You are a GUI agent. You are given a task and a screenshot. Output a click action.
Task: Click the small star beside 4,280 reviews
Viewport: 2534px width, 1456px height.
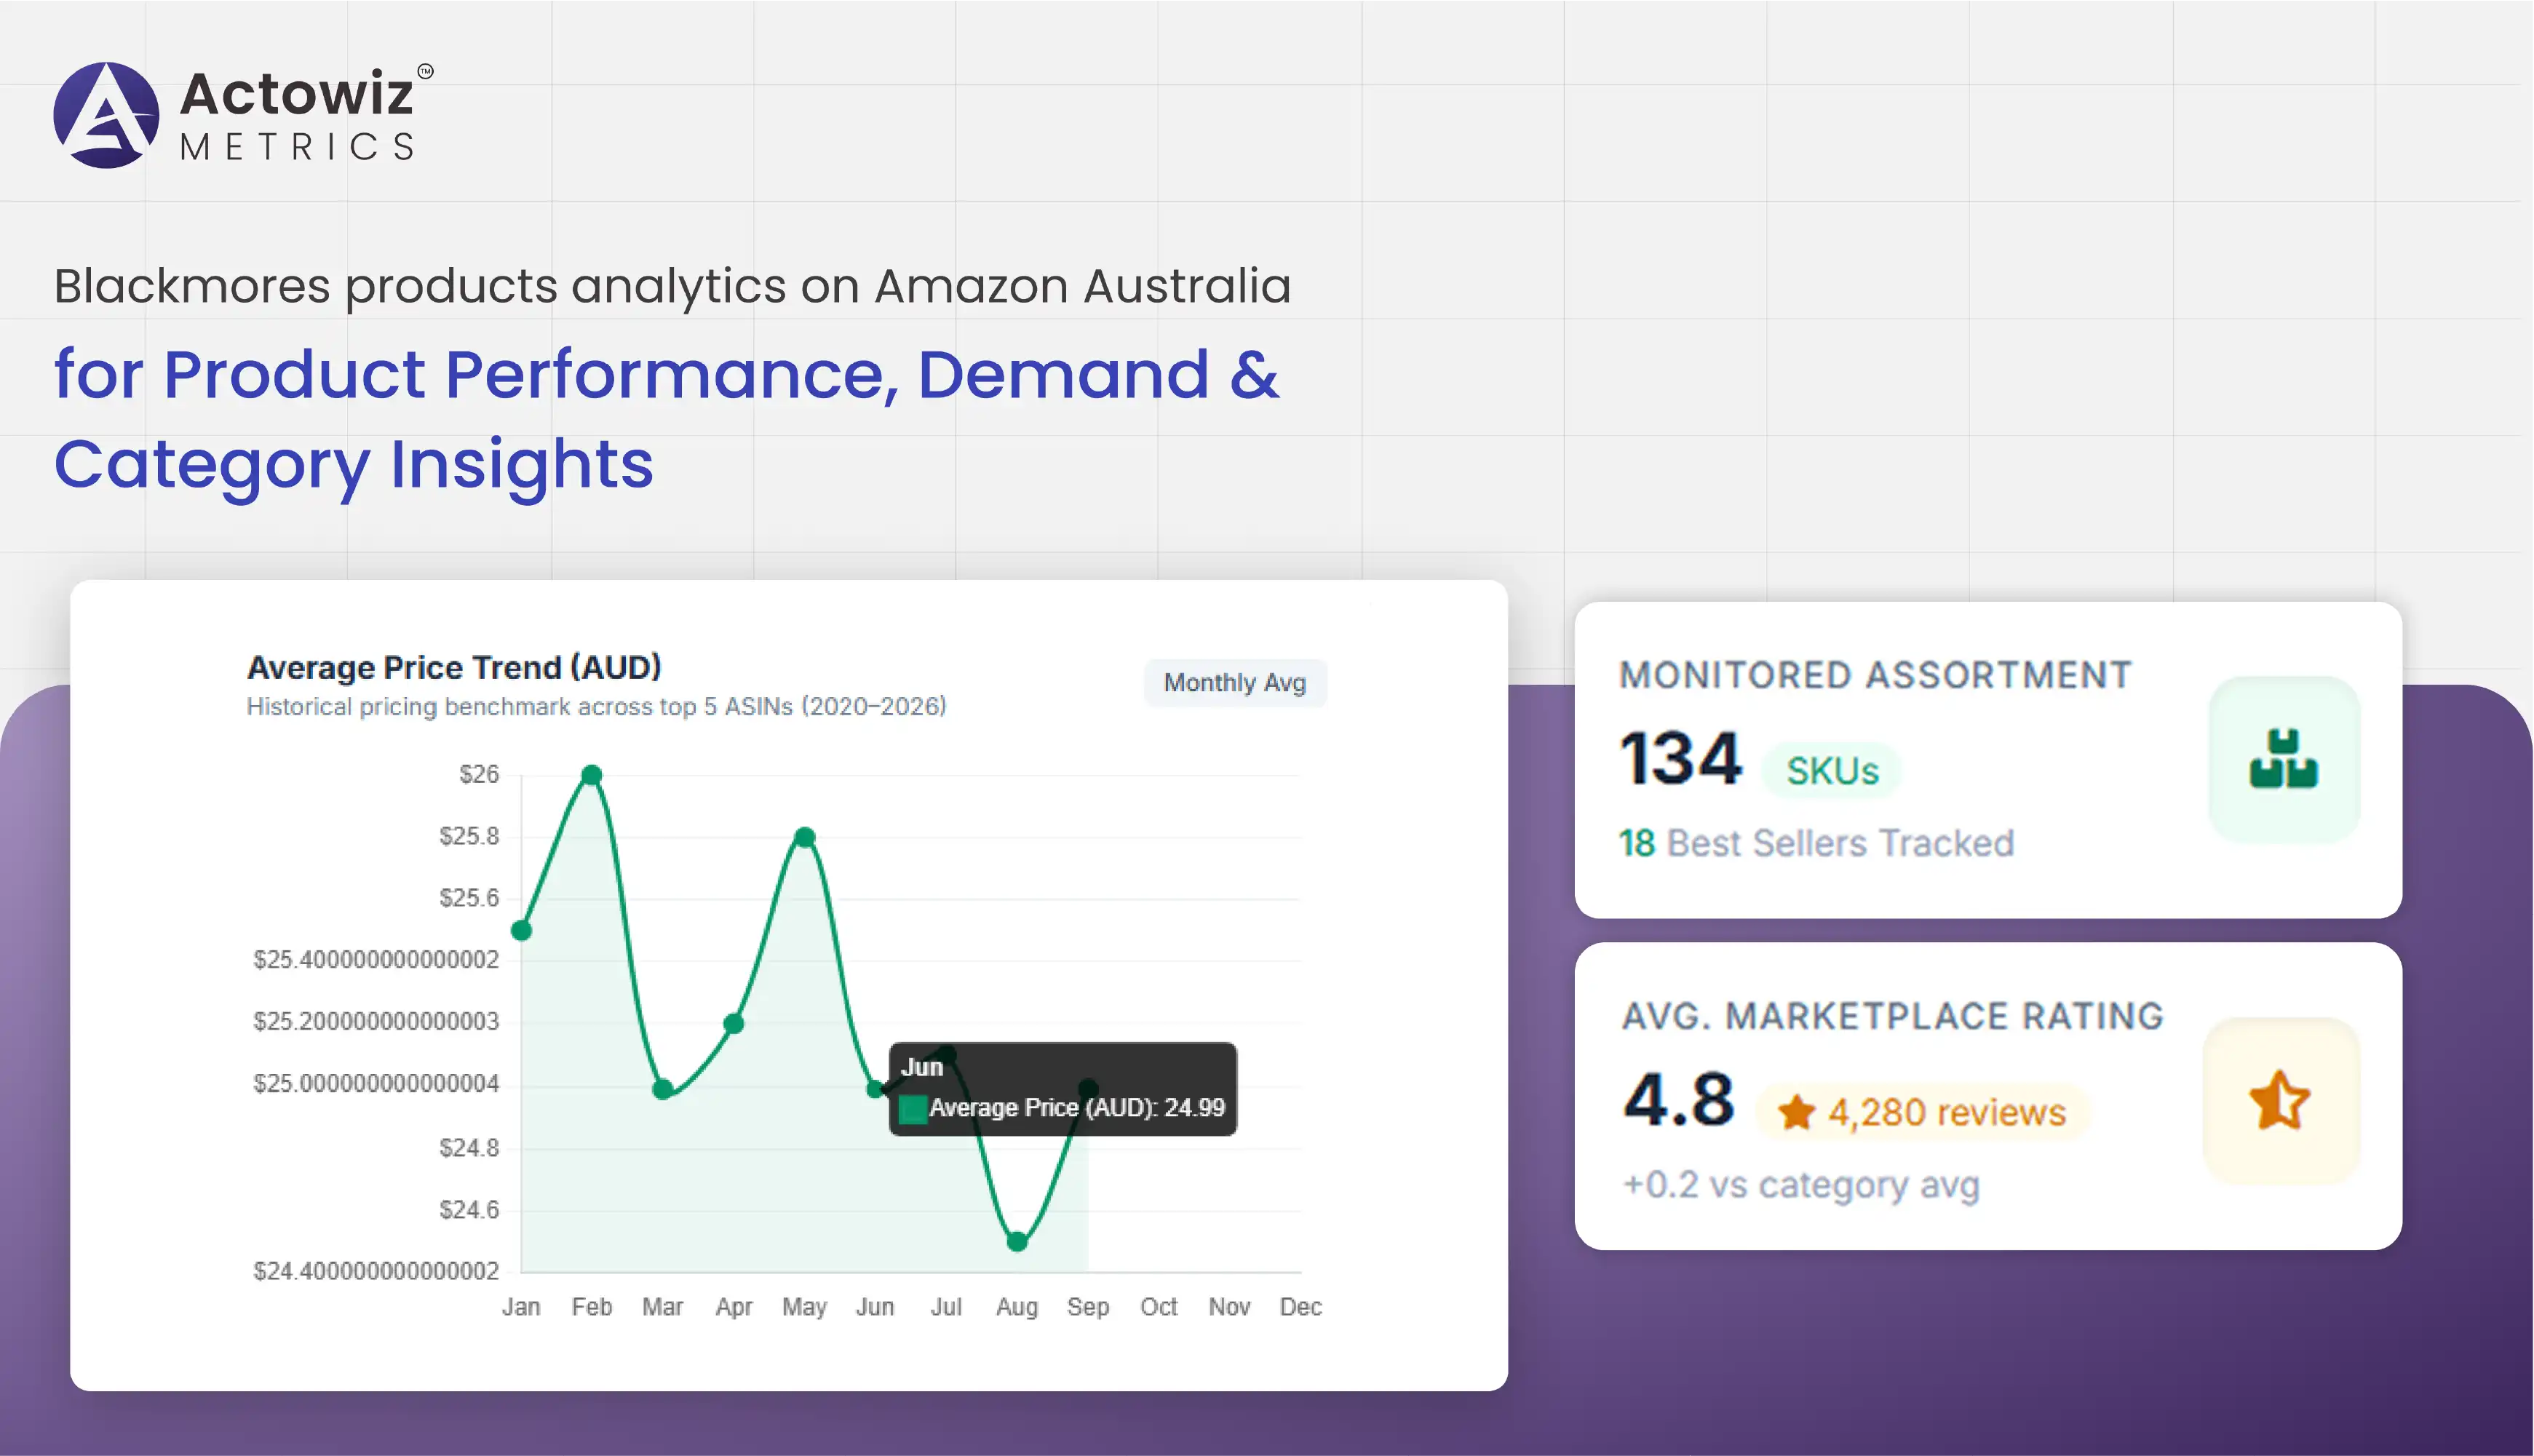[x=1796, y=1112]
